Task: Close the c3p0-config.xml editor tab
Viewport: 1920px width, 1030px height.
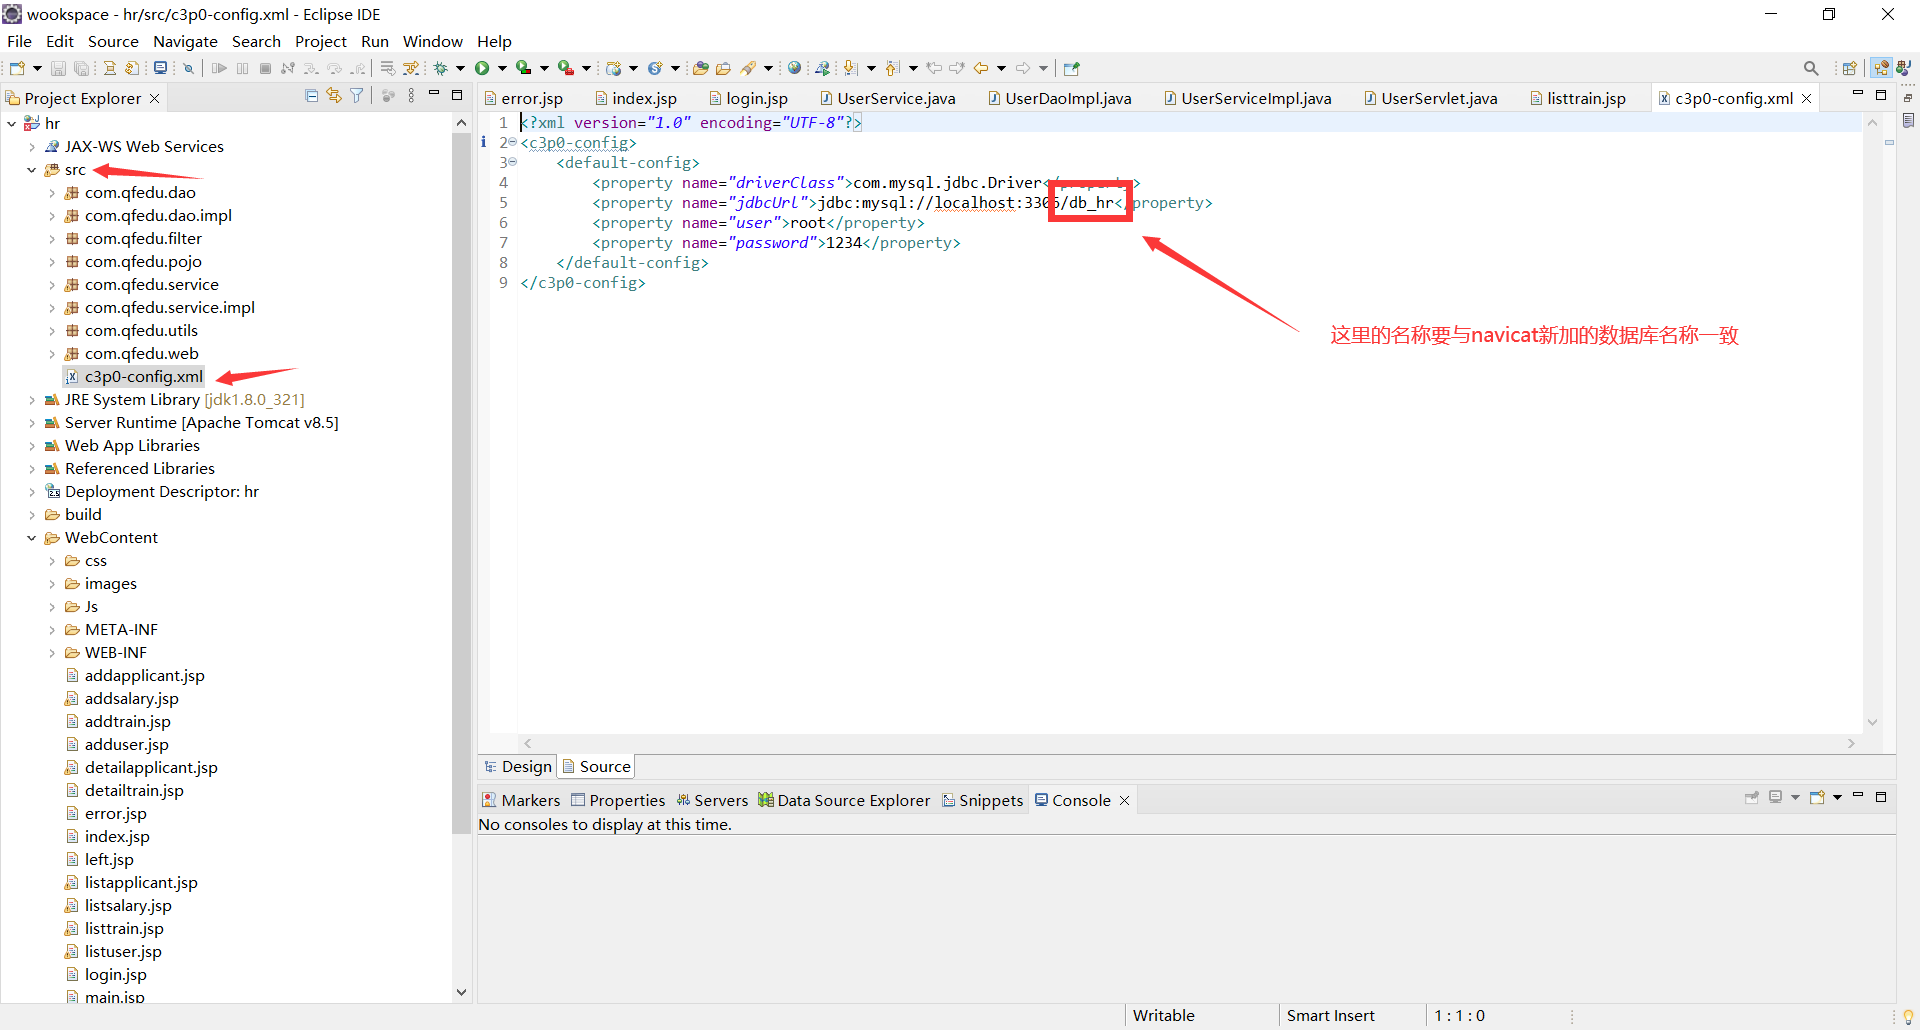Action: point(1807,98)
